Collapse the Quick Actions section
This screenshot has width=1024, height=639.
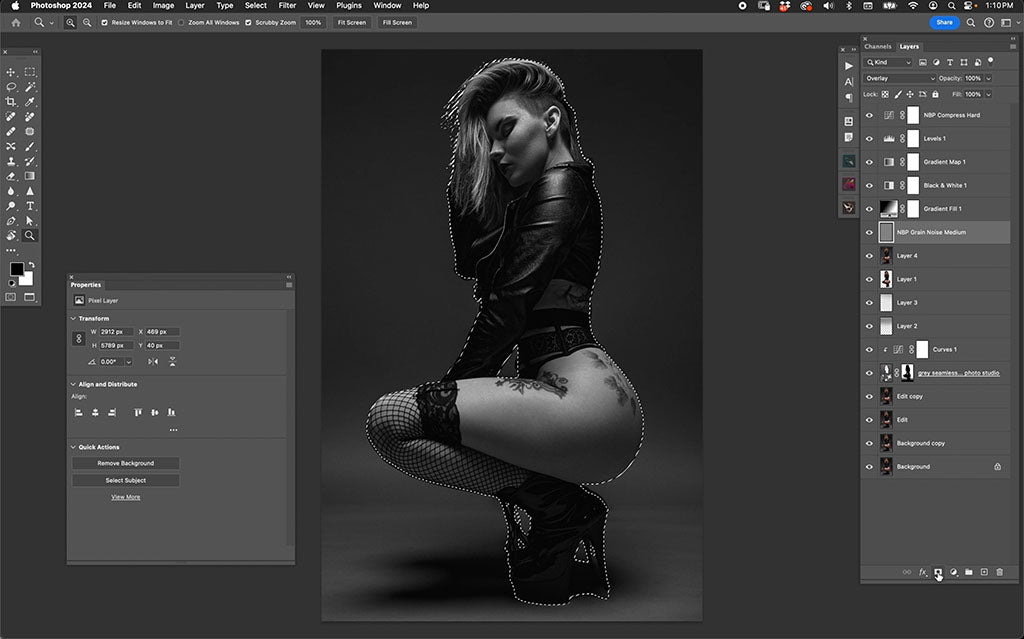(73, 447)
